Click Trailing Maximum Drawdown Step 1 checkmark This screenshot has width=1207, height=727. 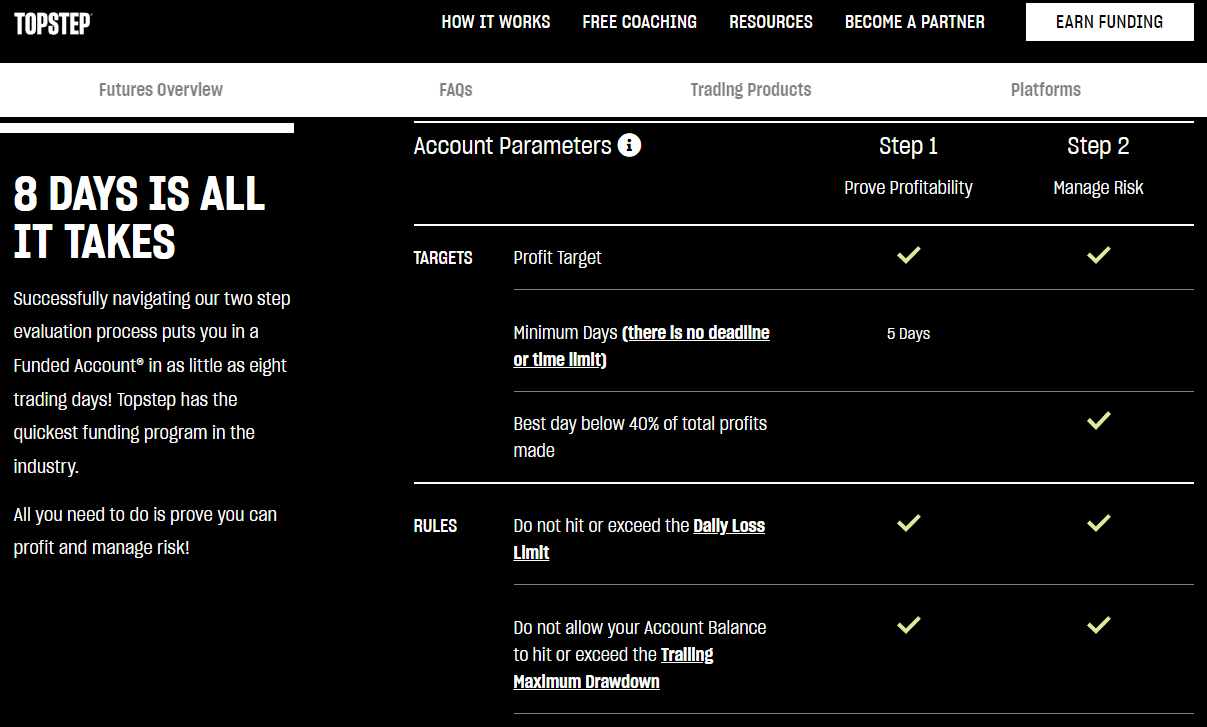point(908,625)
